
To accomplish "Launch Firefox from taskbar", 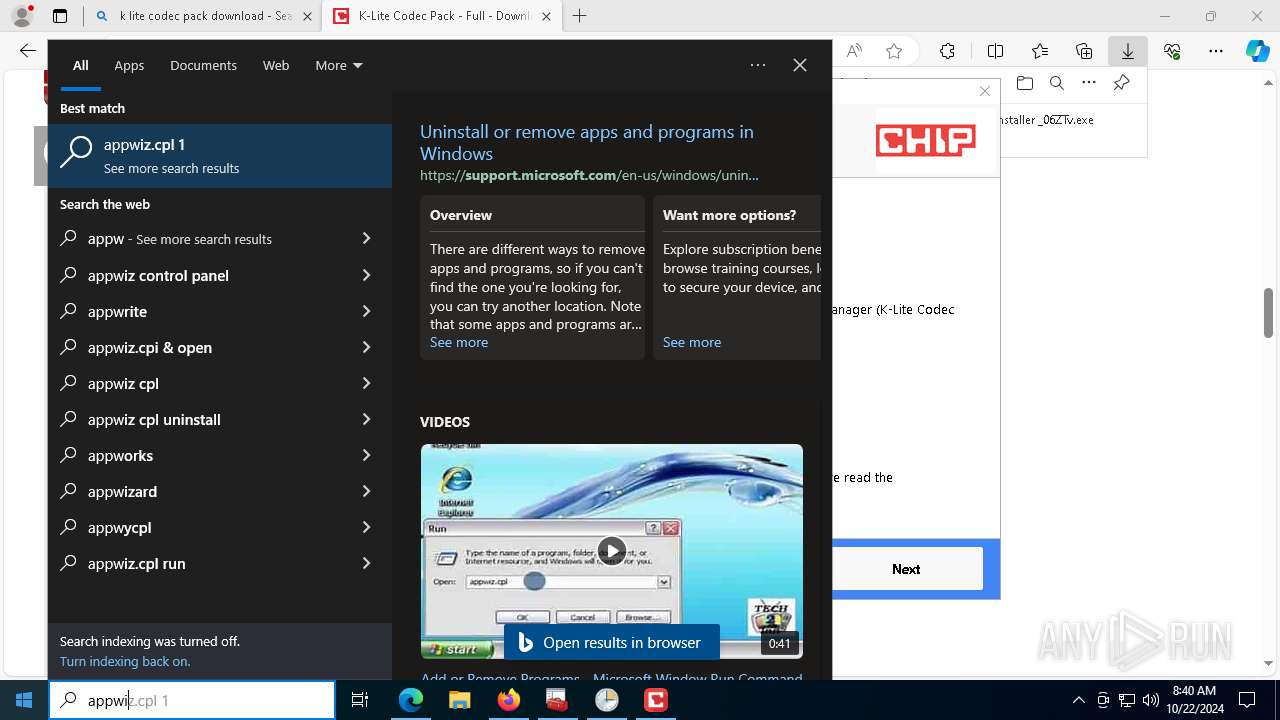I will (x=509, y=700).
